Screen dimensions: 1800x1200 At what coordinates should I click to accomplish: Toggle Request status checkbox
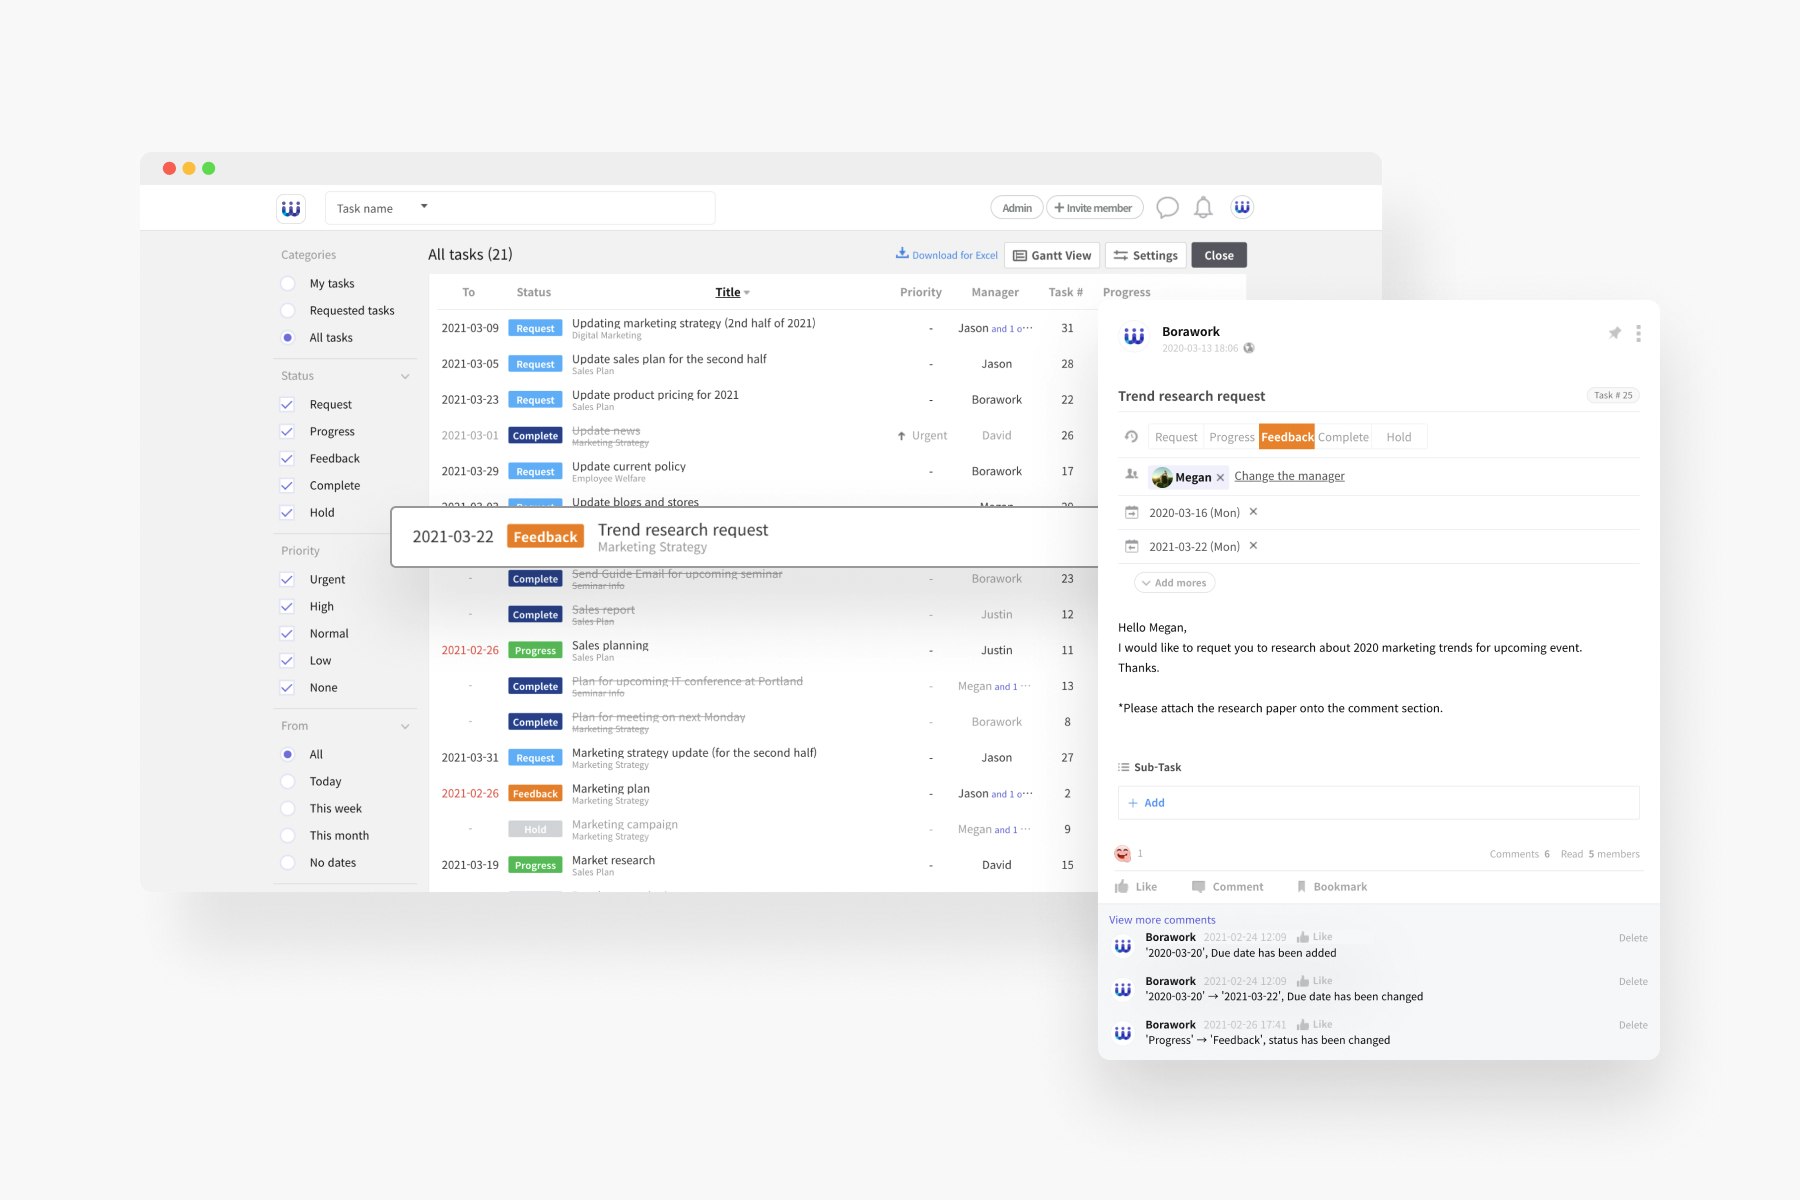tap(287, 405)
